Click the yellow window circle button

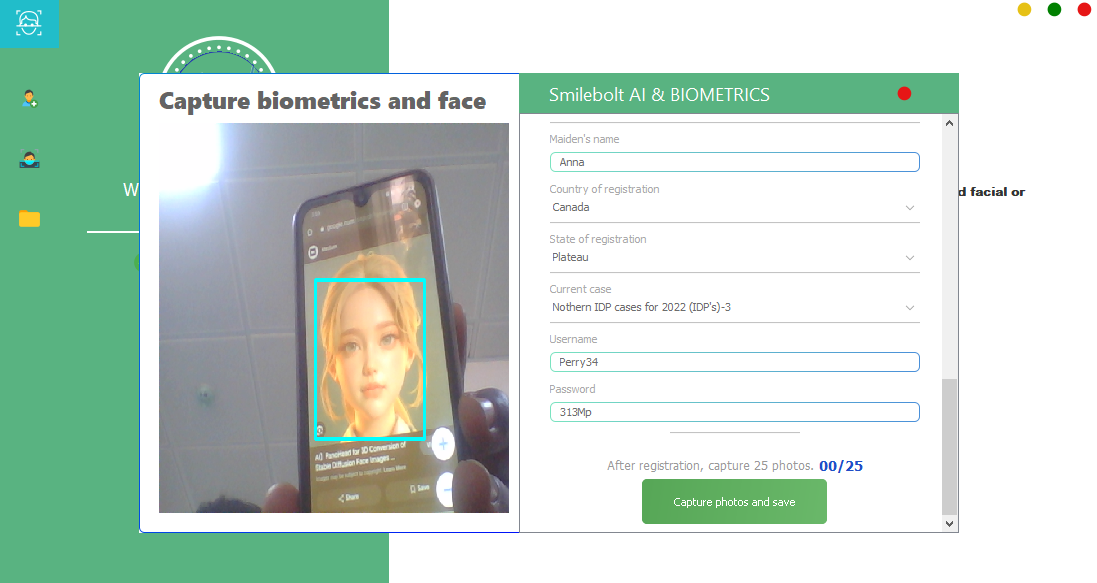[1024, 9]
